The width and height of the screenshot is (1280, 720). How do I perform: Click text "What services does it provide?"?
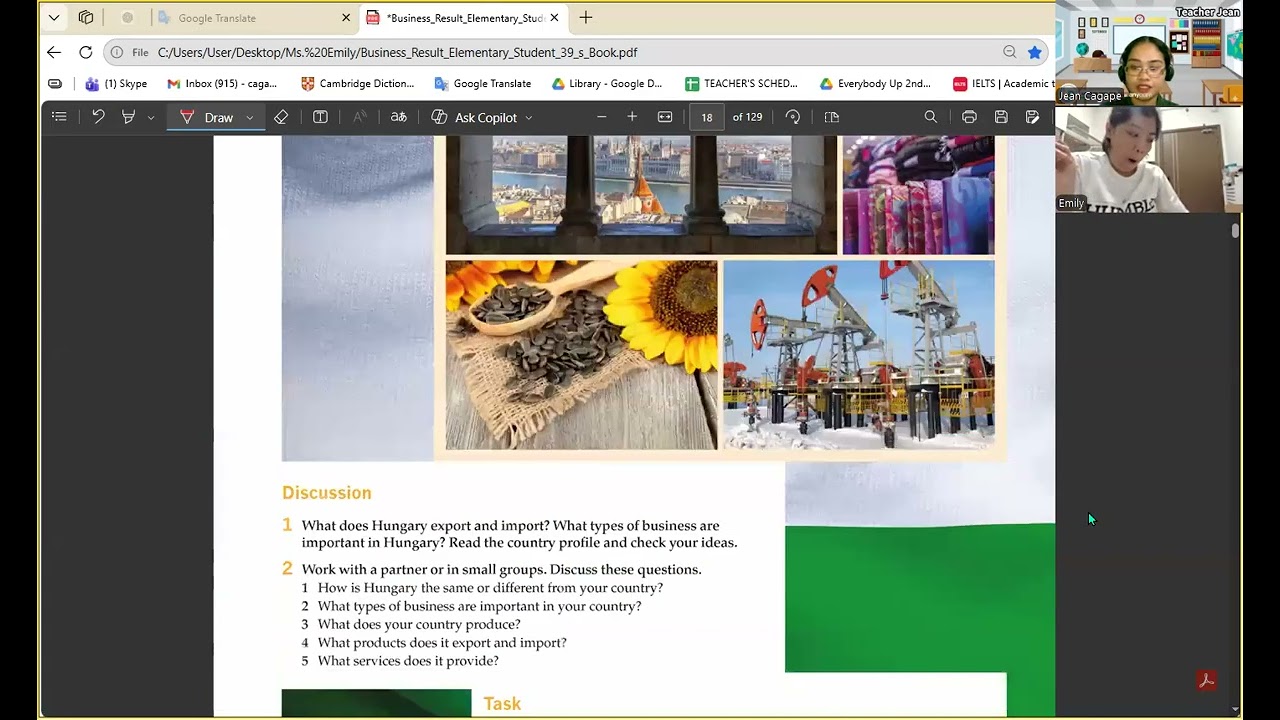(408, 661)
